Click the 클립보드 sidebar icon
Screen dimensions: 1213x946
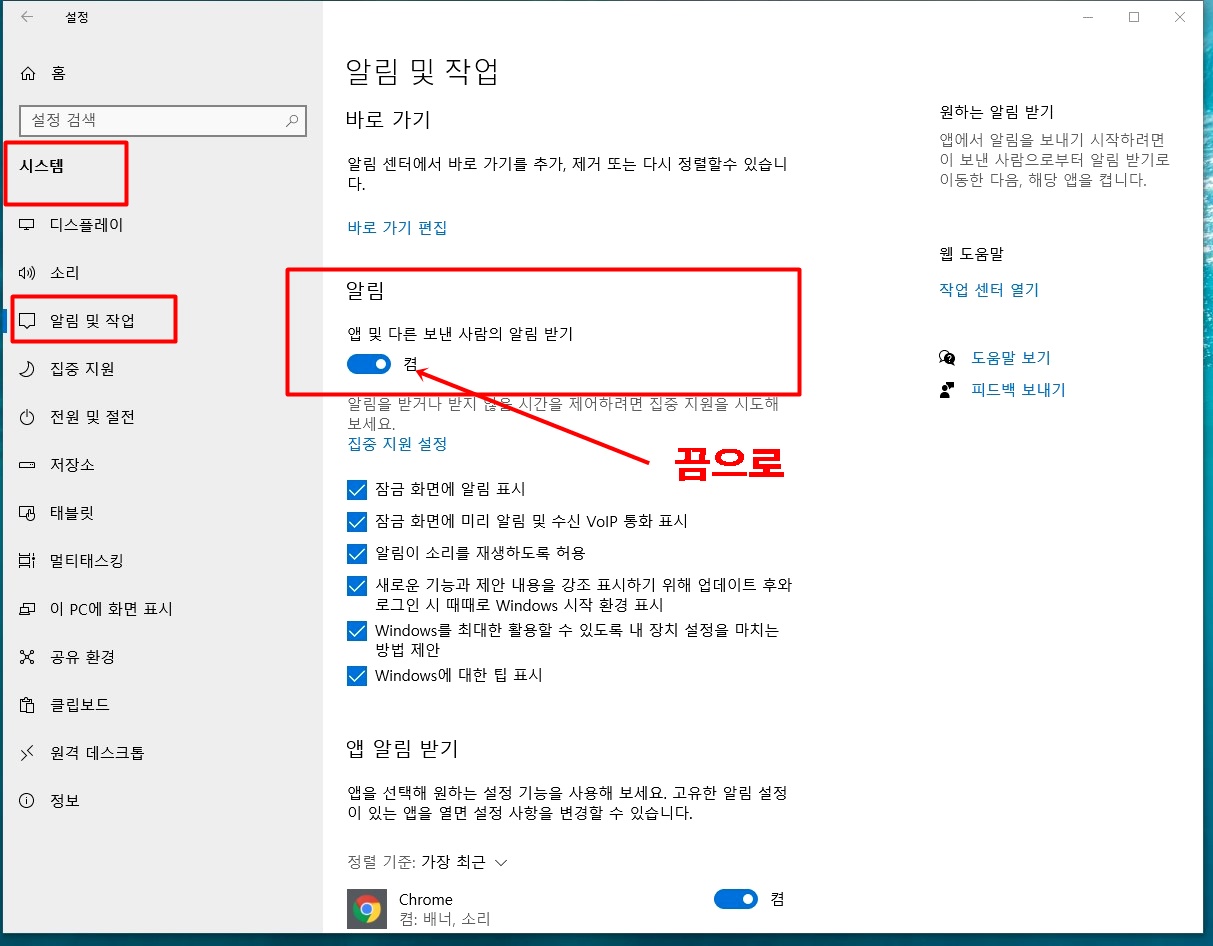click(x=28, y=705)
